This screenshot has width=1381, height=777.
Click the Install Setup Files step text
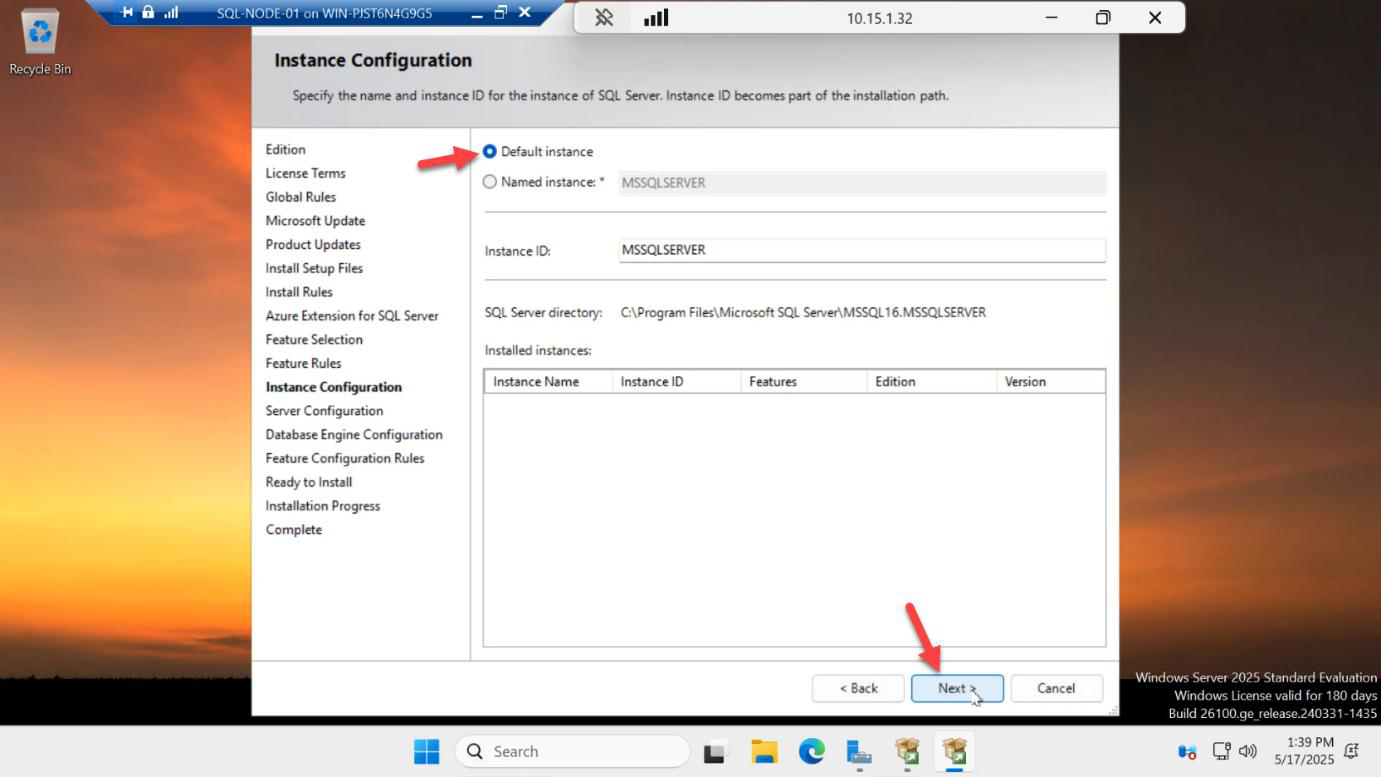click(x=314, y=268)
